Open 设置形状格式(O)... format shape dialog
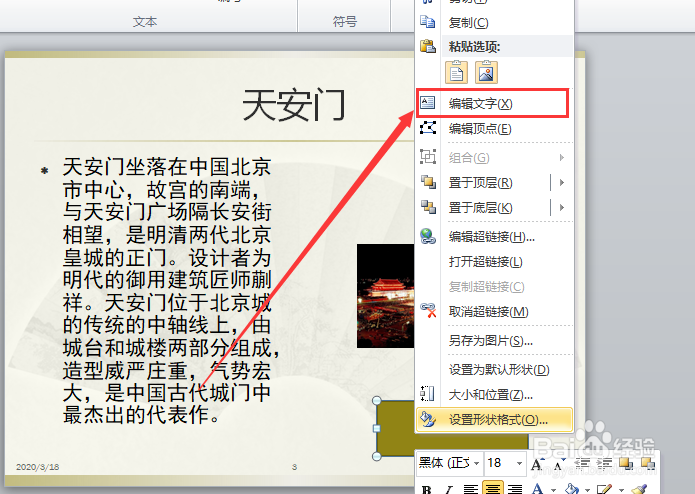This screenshot has height=494, width=695. point(494,420)
